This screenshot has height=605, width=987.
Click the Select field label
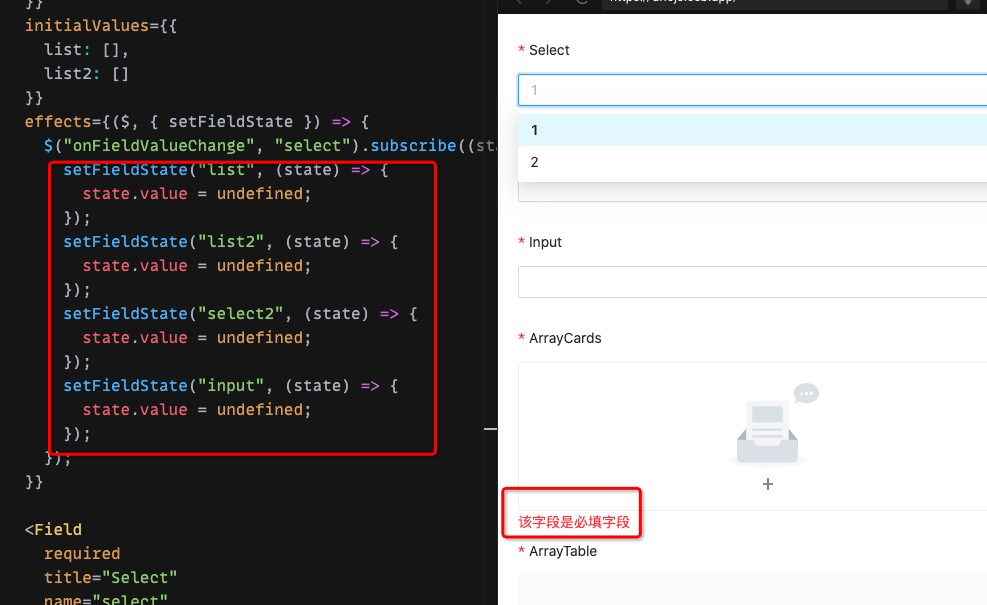pyautogui.click(x=549, y=50)
